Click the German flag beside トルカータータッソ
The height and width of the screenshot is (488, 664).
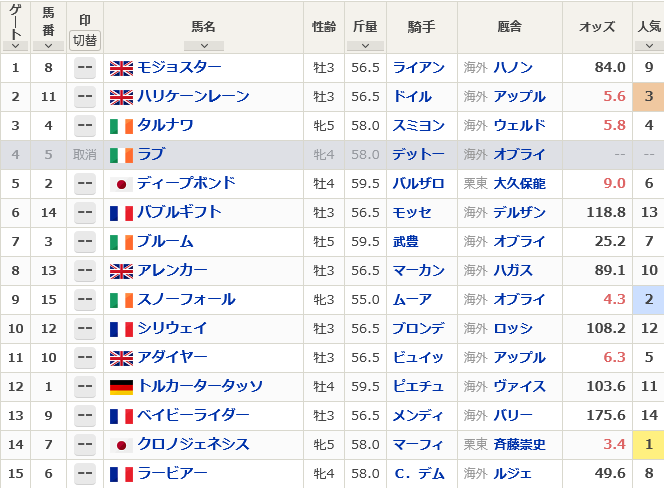(x=121, y=387)
